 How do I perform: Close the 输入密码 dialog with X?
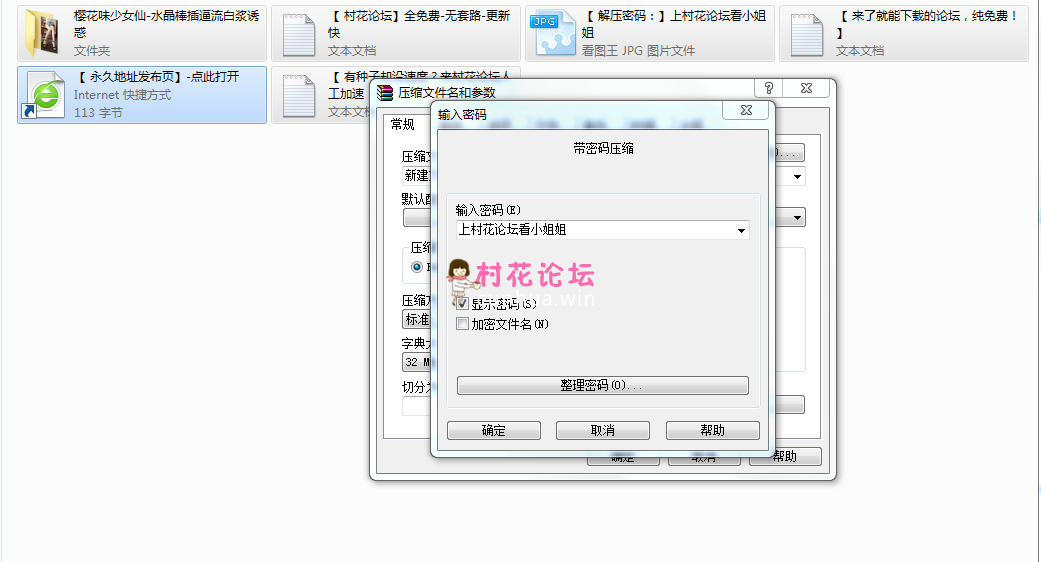pos(745,110)
